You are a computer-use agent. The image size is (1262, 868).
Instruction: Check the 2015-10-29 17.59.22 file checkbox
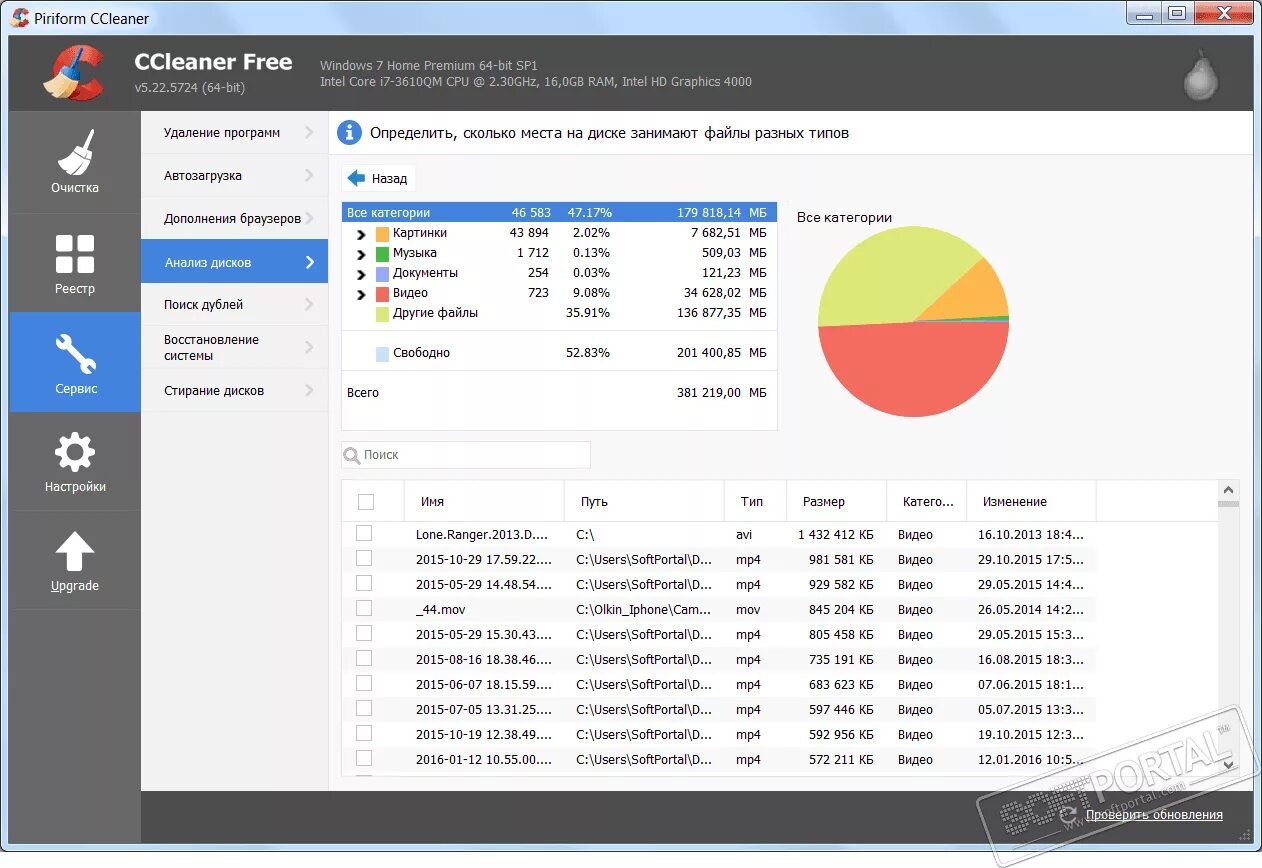click(364, 558)
